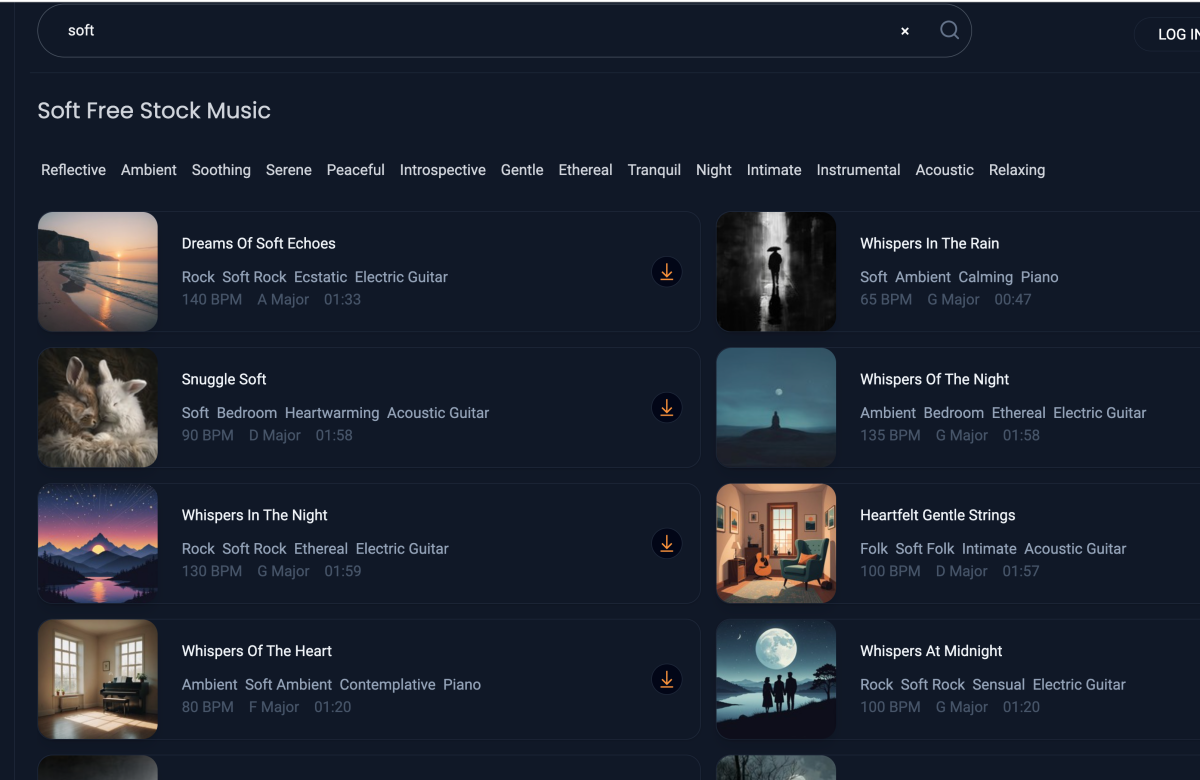The width and height of the screenshot is (1200, 780).
Task: Filter by the Relaxing tag
Action: (x=1017, y=170)
